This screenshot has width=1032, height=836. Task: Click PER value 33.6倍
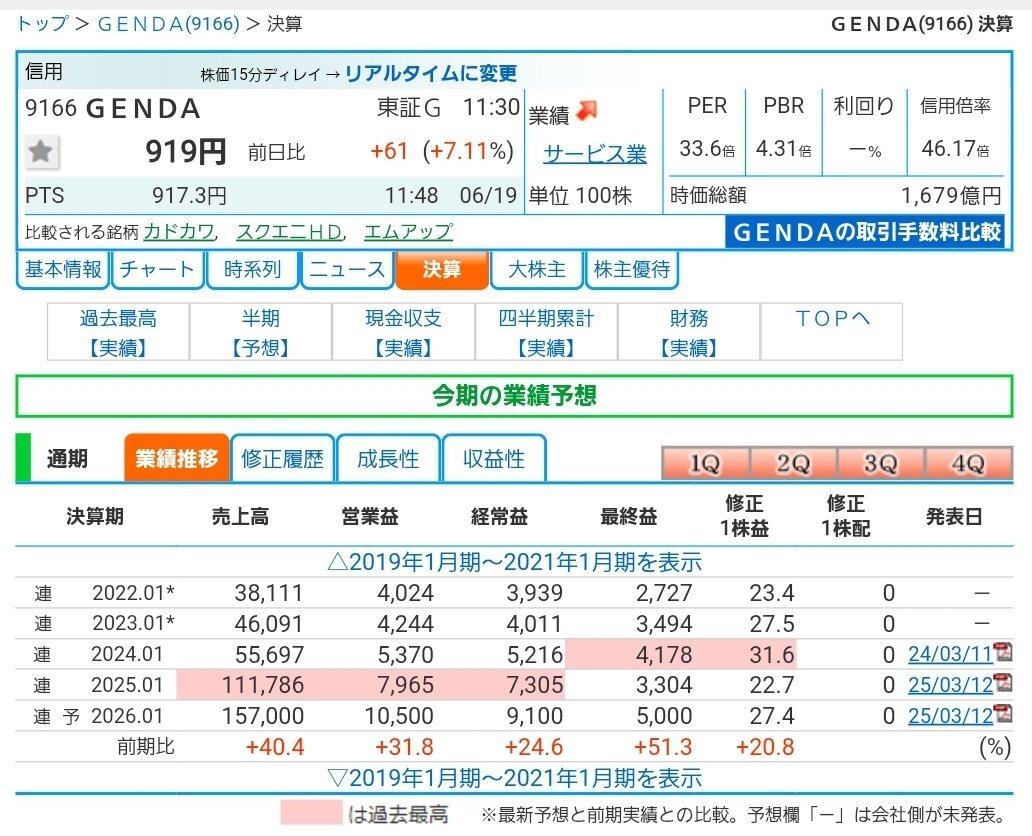[x=707, y=149]
